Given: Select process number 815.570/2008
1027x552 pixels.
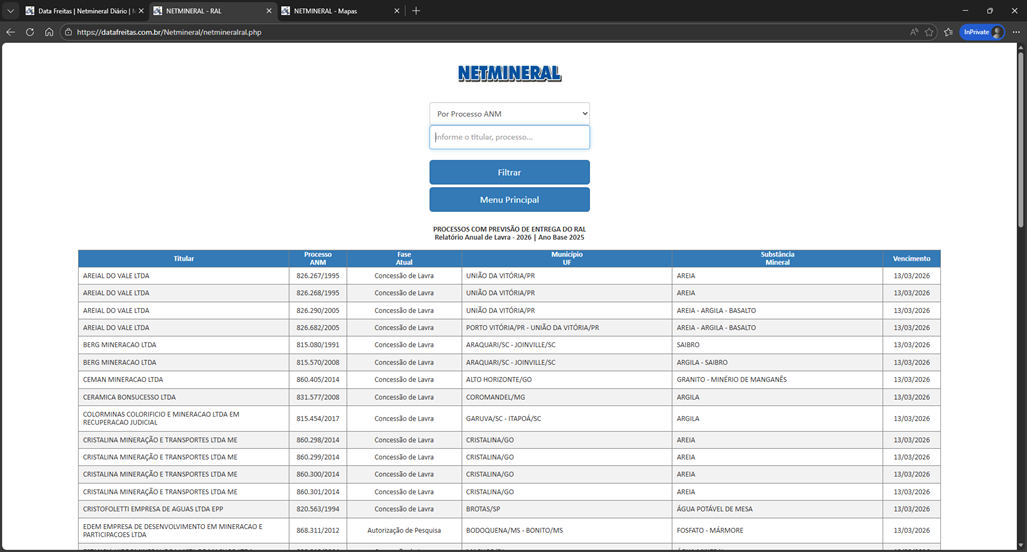Looking at the screenshot, I should pos(318,362).
